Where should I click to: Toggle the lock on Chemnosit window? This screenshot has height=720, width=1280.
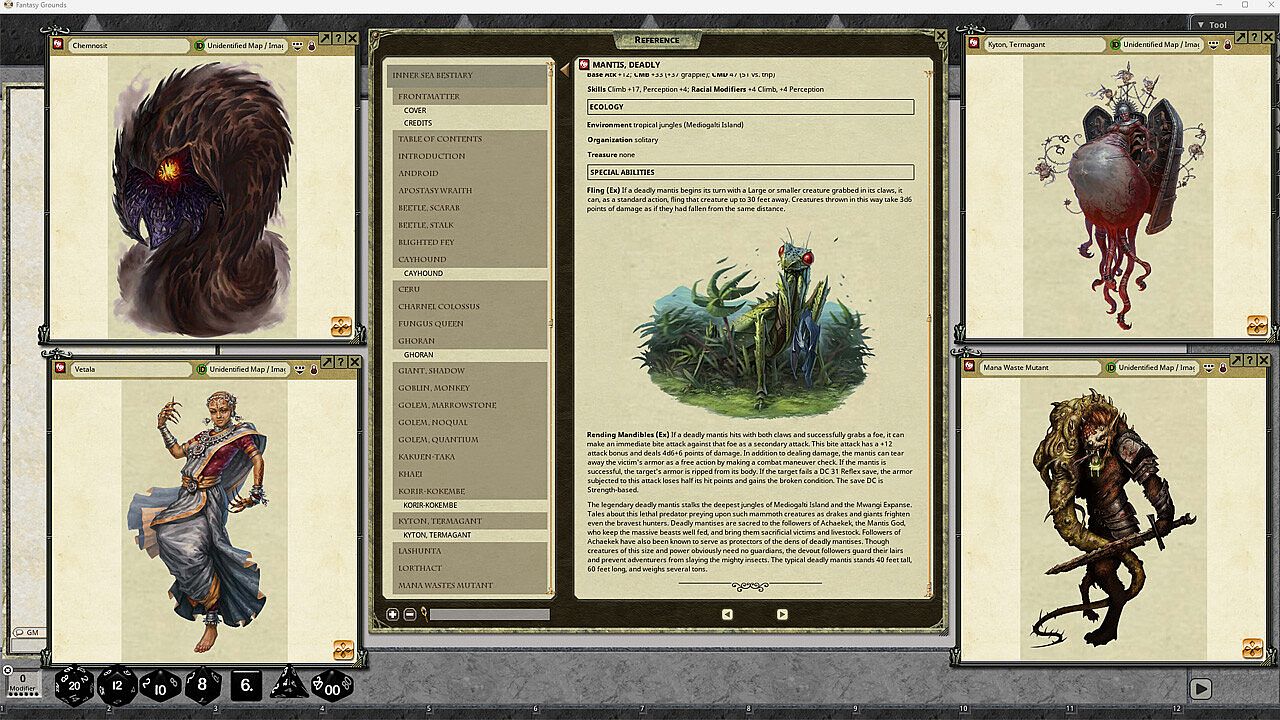pos(311,45)
